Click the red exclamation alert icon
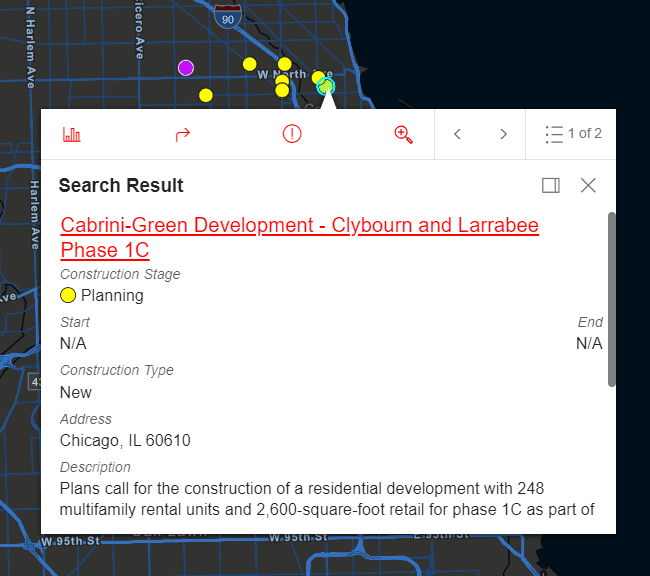This screenshot has width=650, height=576. [x=292, y=134]
